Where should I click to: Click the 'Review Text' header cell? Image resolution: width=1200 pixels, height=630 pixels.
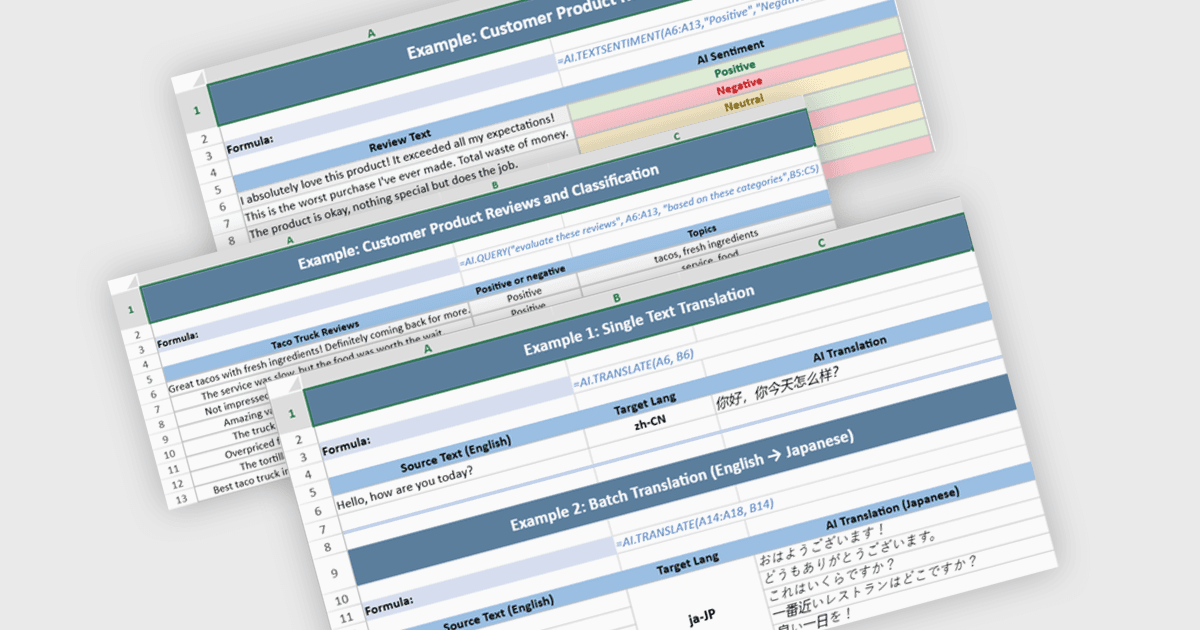tap(400, 138)
